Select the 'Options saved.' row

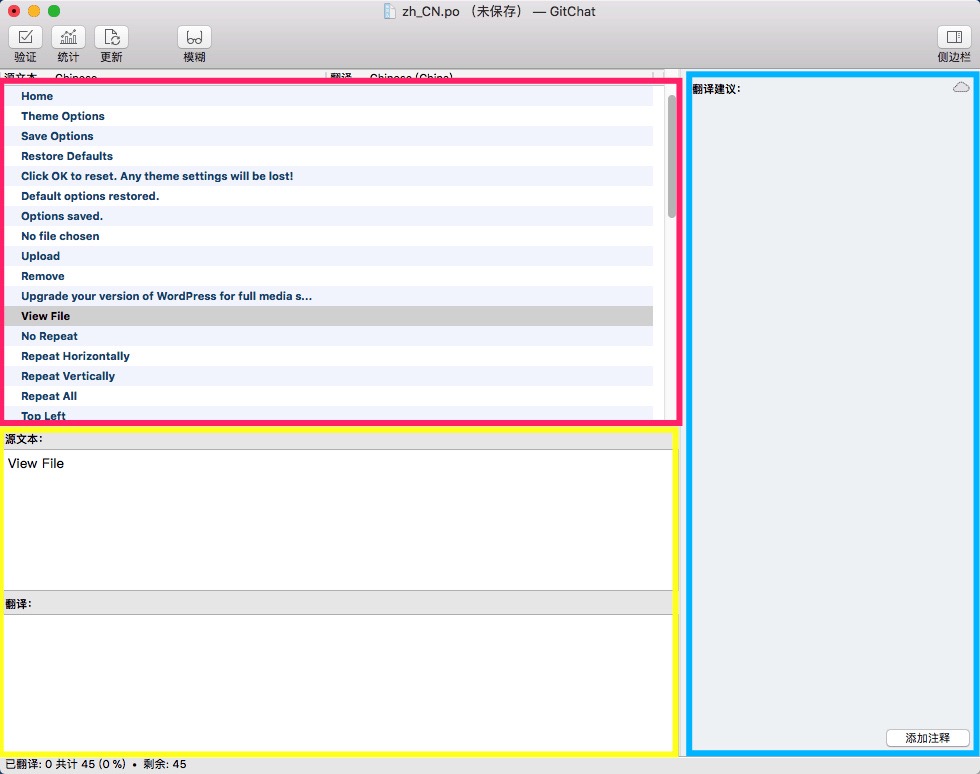pyautogui.click(x=329, y=216)
